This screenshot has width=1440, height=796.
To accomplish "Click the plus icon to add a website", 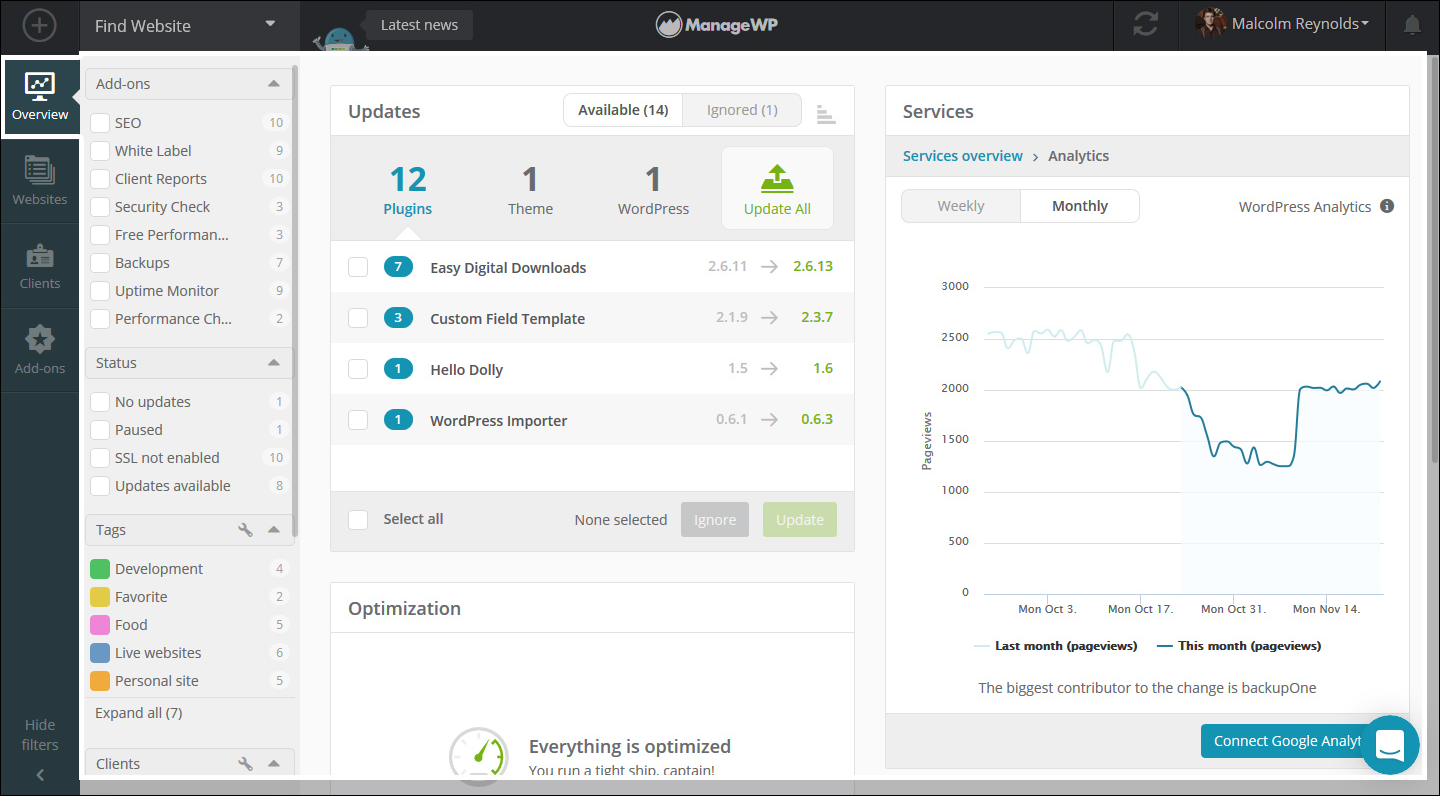I will 39,26.
